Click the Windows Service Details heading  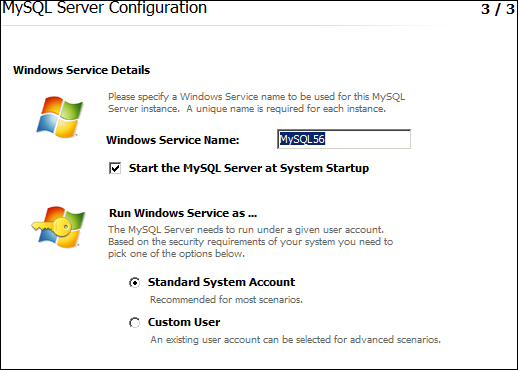tap(82, 70)
